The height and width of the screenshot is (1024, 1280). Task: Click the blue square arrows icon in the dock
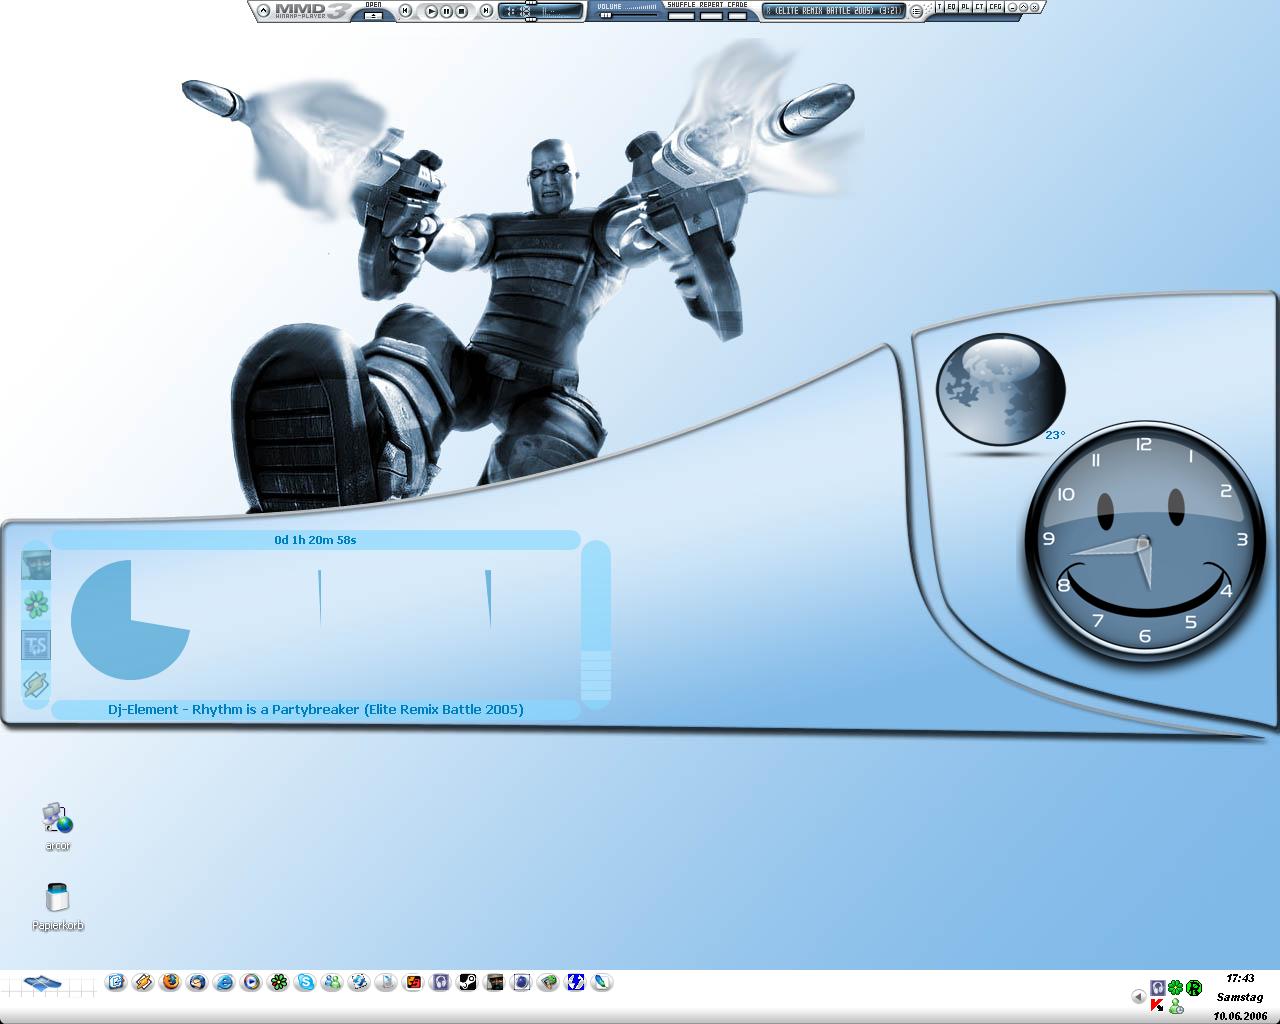(575, 982)
